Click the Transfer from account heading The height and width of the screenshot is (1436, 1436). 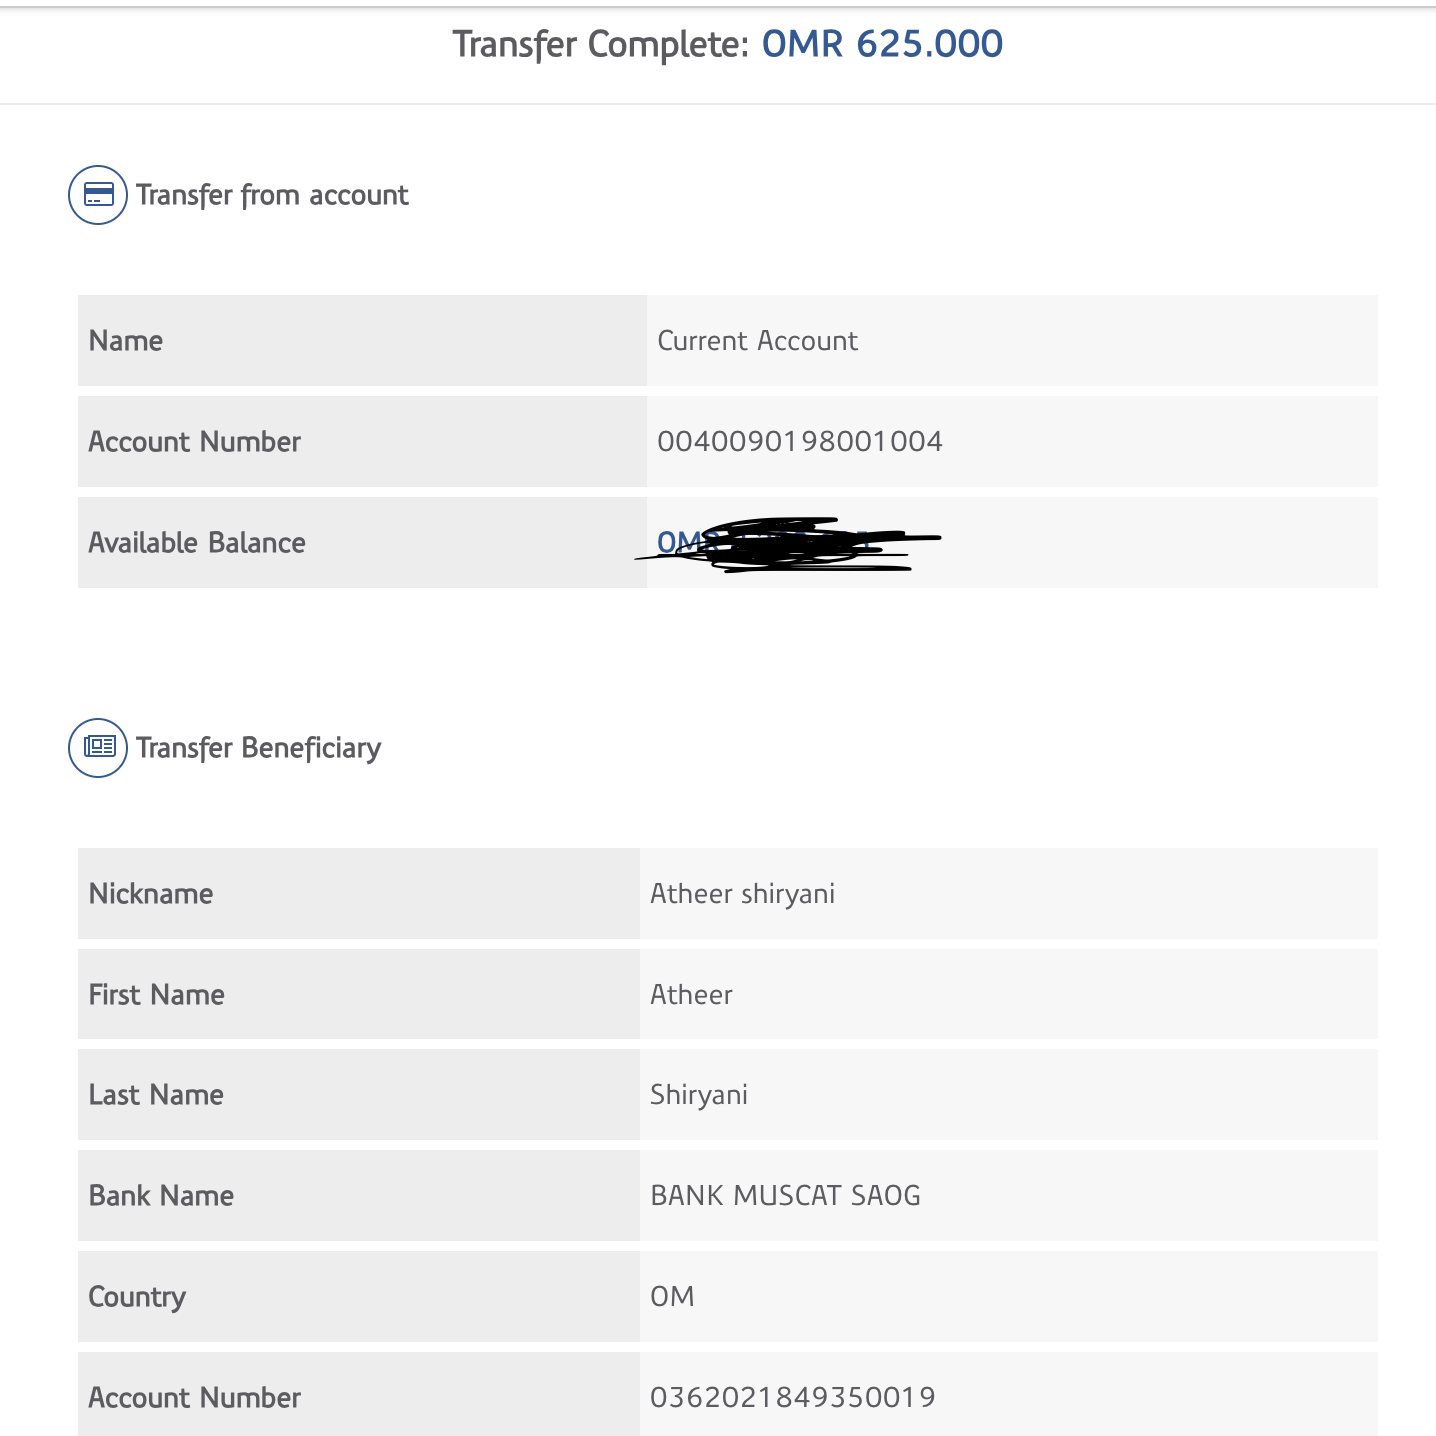coord(272,195)
